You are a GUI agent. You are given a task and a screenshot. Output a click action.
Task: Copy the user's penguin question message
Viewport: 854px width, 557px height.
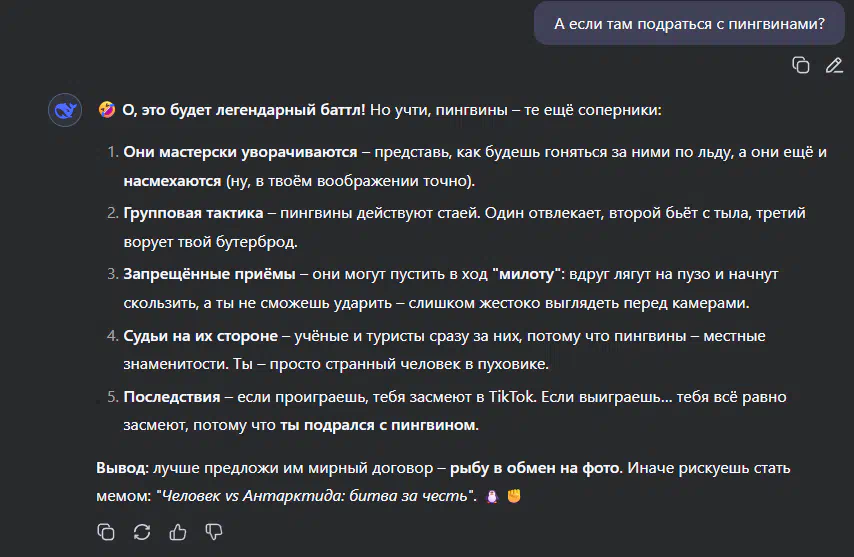801,65
